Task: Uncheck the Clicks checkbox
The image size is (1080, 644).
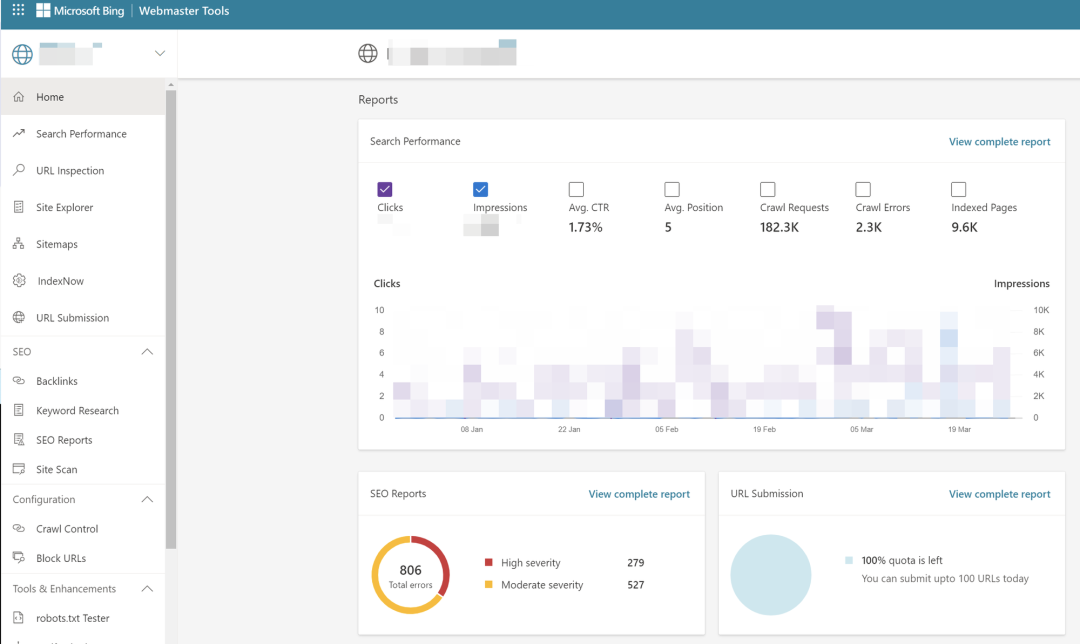Action: point(385,189)
